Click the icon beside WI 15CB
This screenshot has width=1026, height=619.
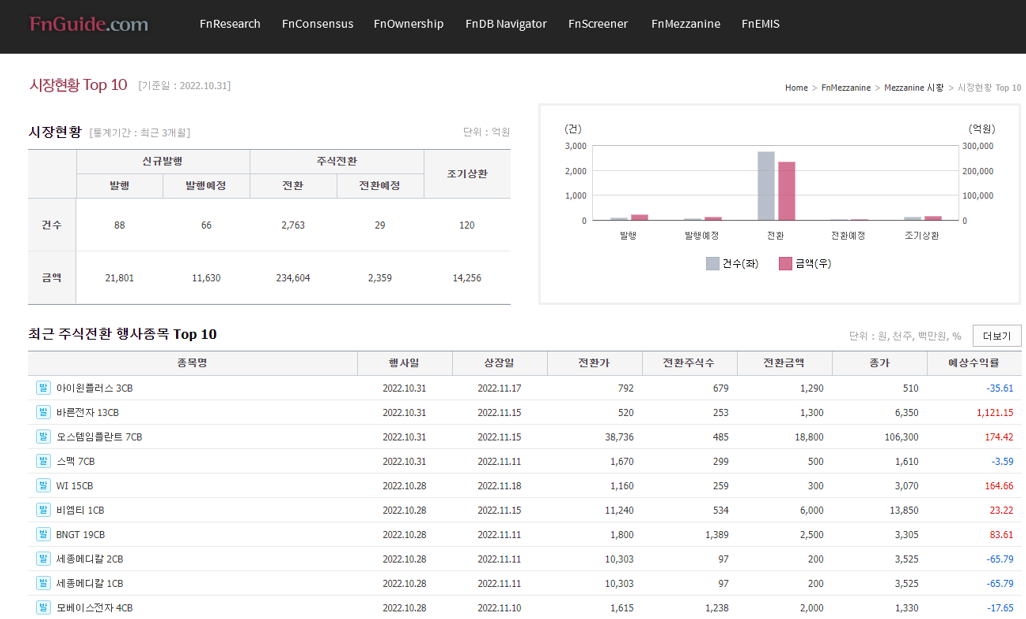click(43, 485)
